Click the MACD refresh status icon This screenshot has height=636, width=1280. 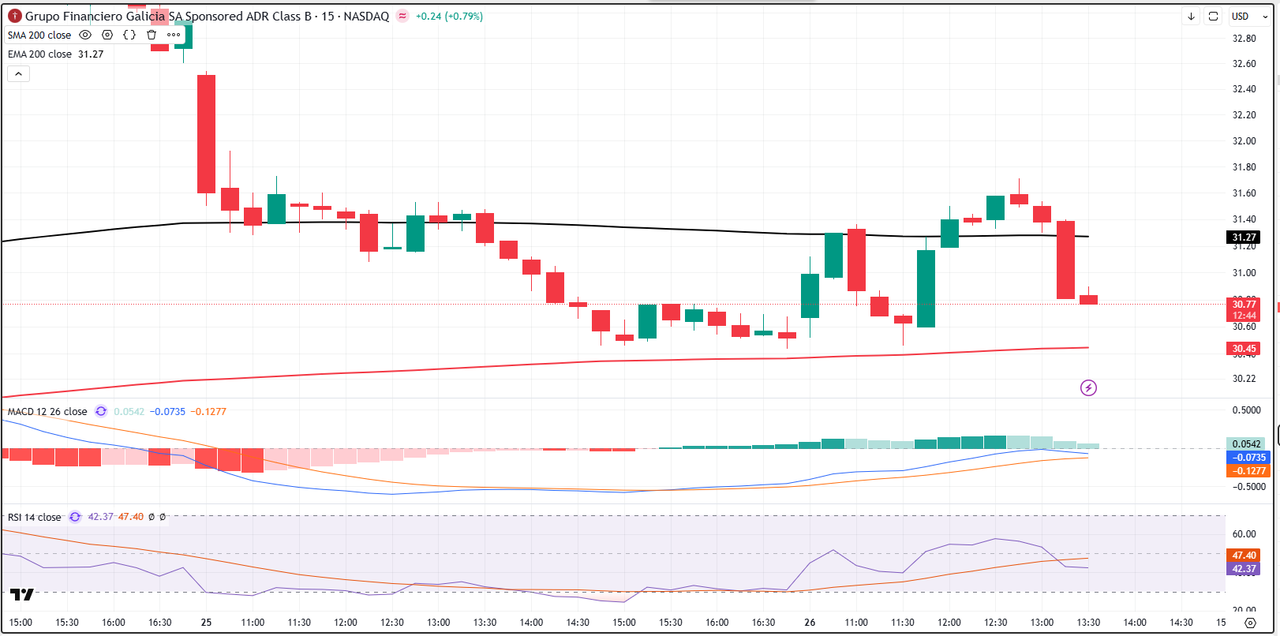coord(100,411)
